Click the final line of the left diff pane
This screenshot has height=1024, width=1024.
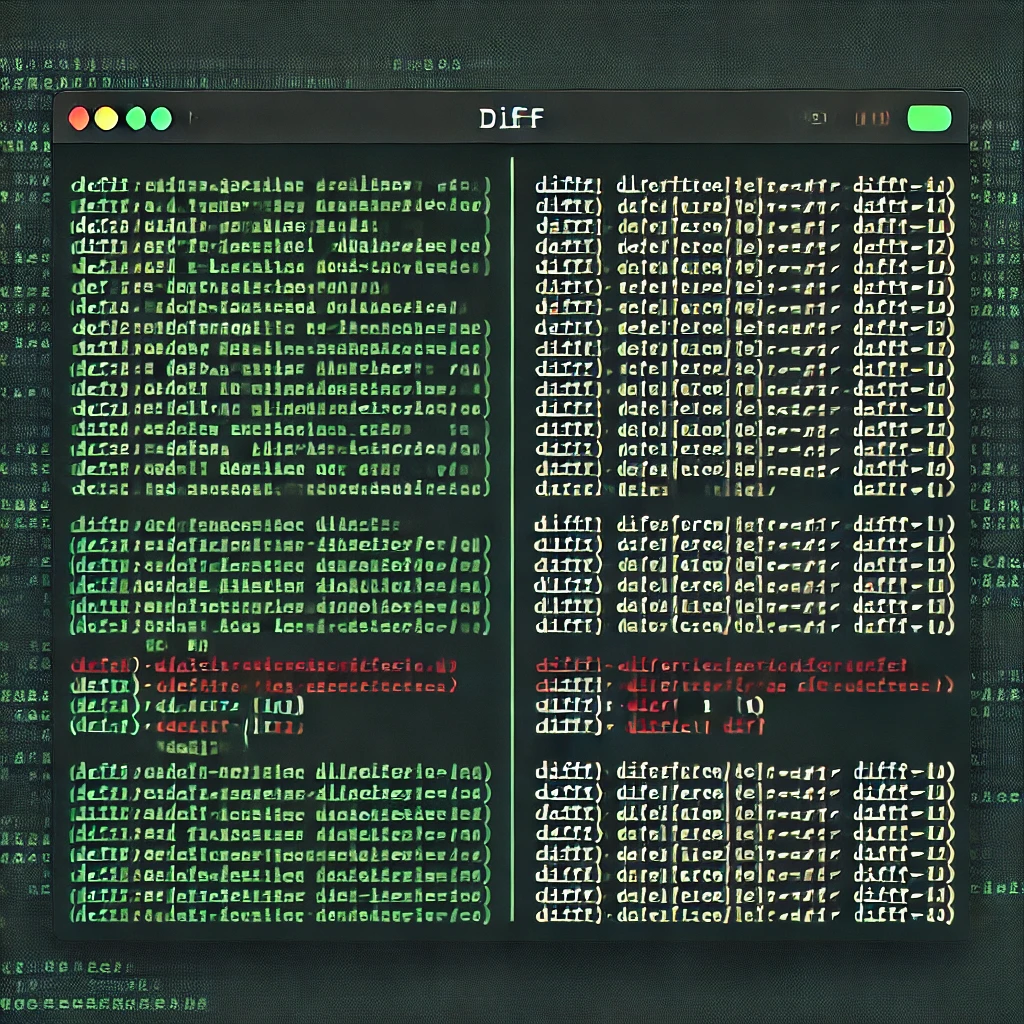point(280,914)
